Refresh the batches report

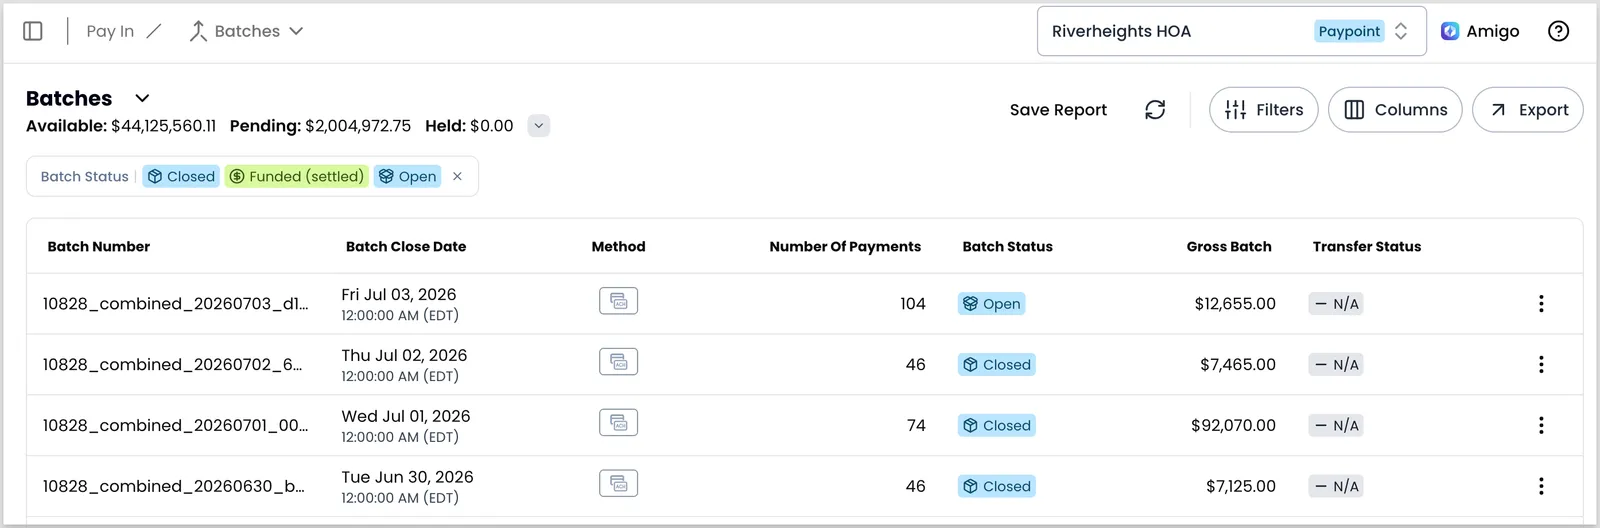[1155, 110]
